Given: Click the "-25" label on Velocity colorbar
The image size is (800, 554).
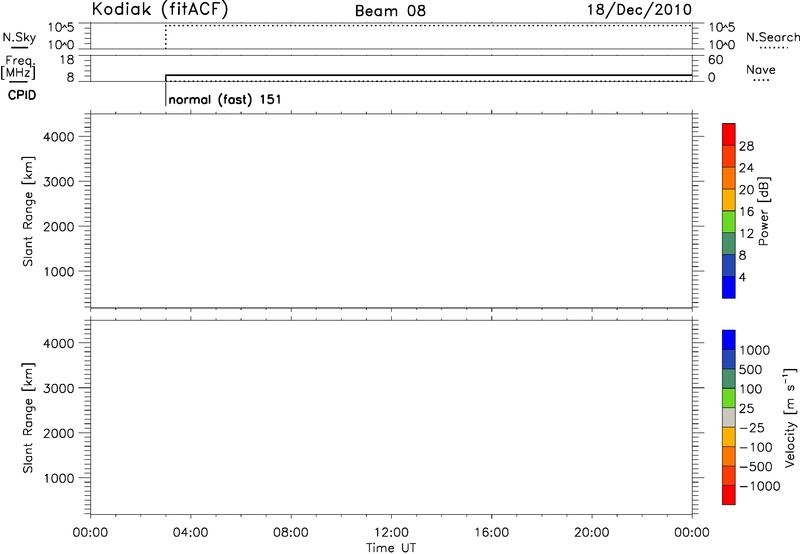Looking at the screenshot, I should tap(751, 428).
